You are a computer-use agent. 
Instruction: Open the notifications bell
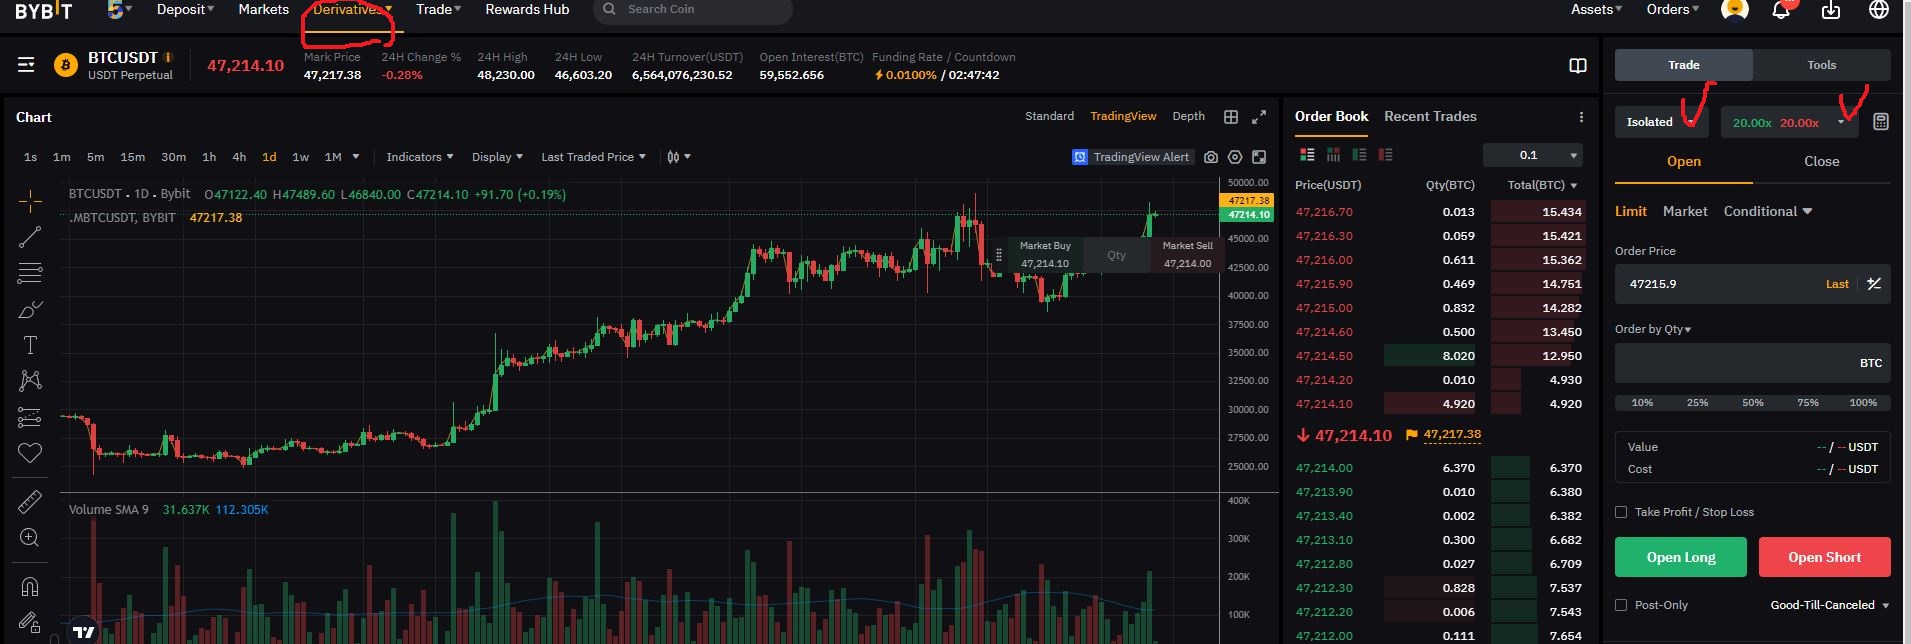click(x=1781, y=10)
